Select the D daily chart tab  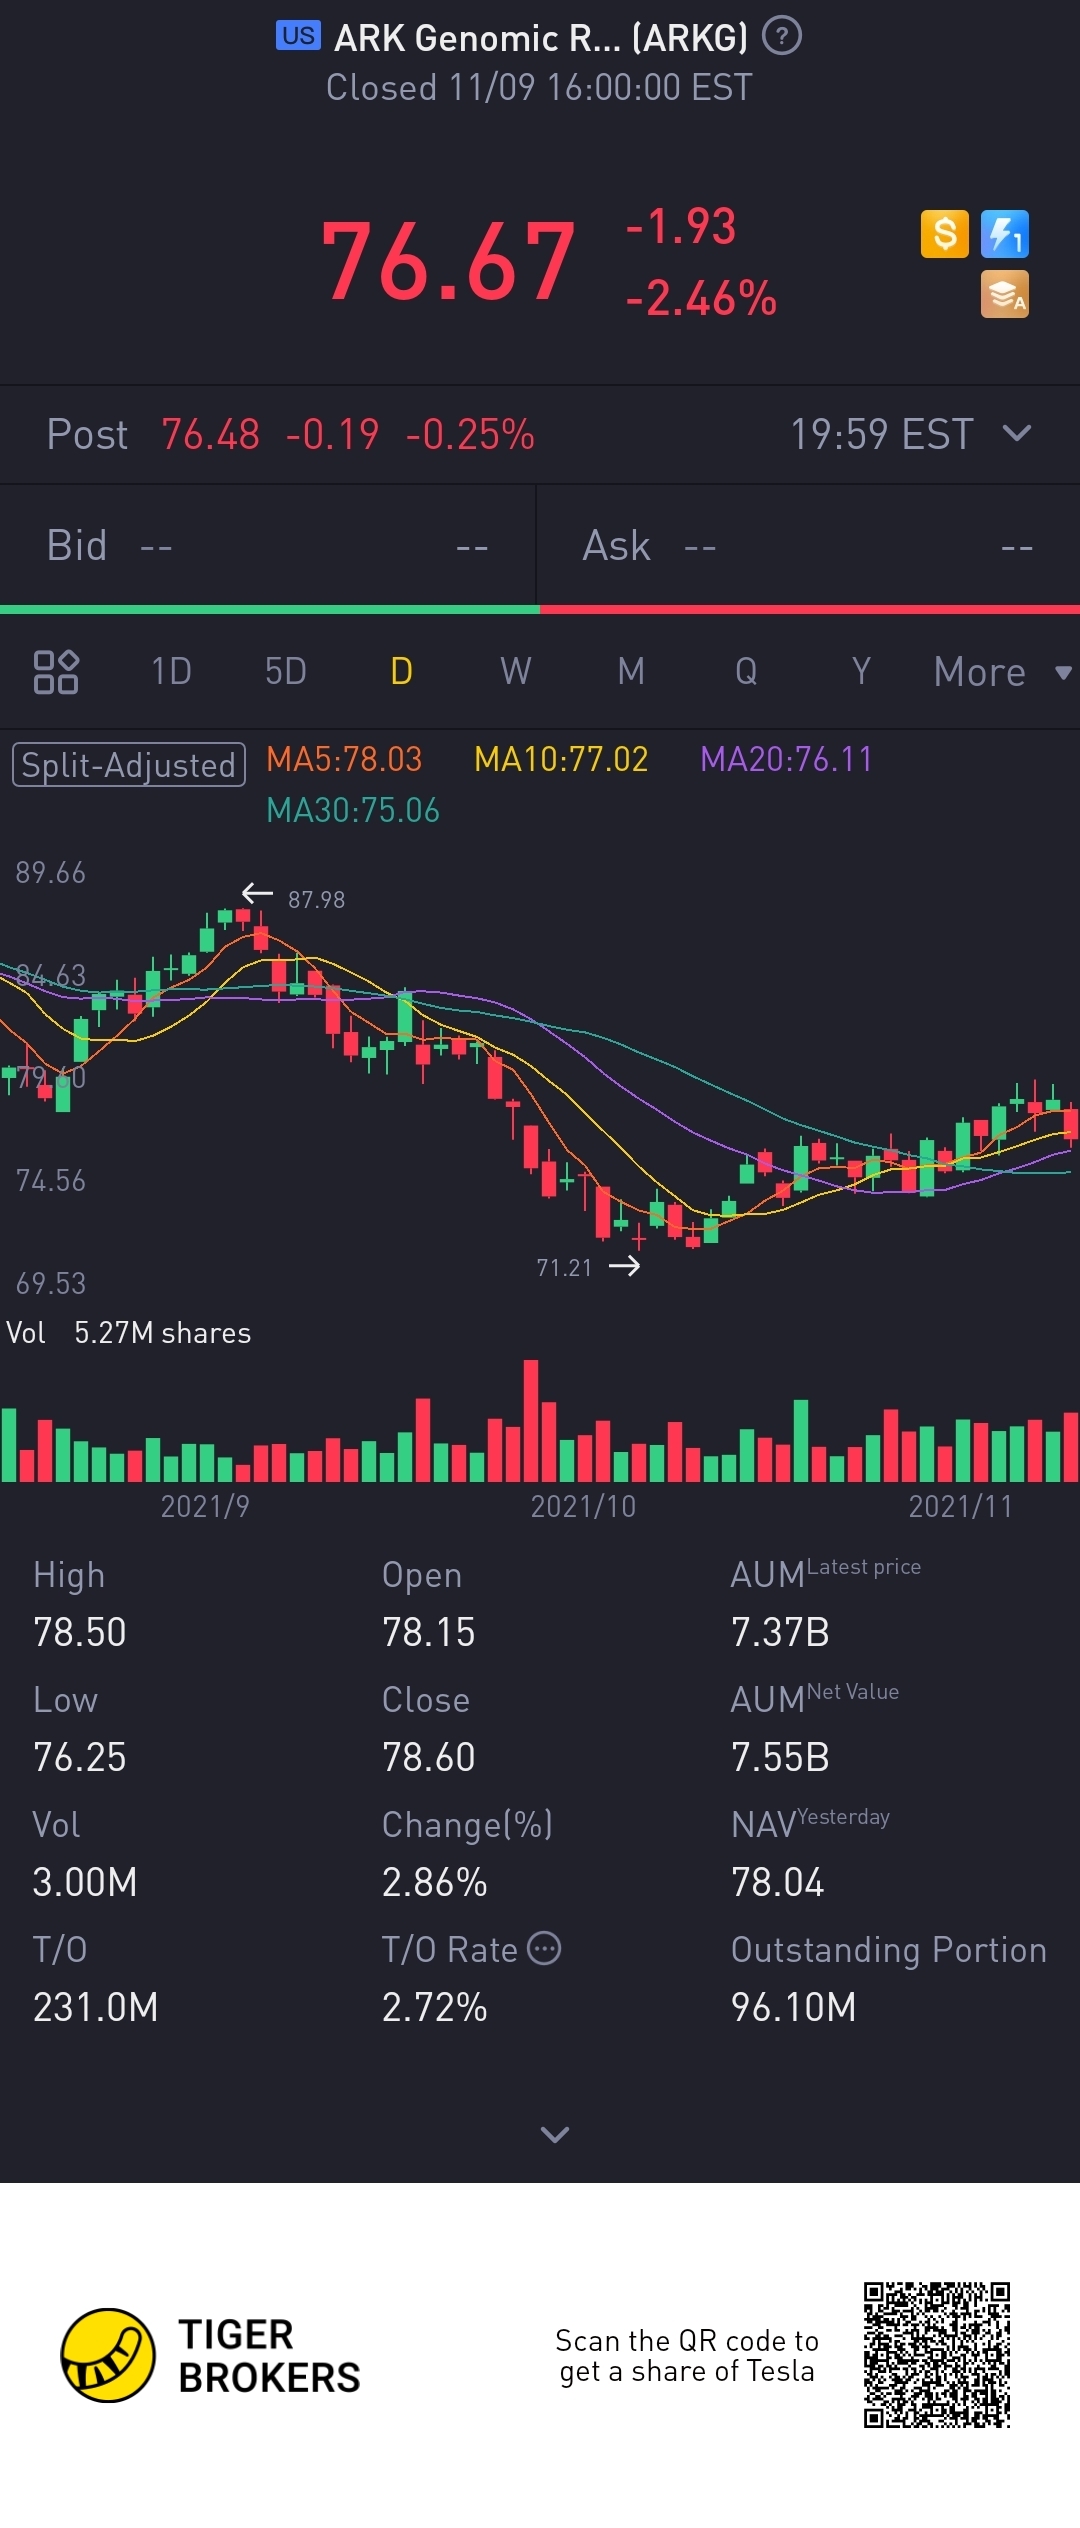[401, 671]
